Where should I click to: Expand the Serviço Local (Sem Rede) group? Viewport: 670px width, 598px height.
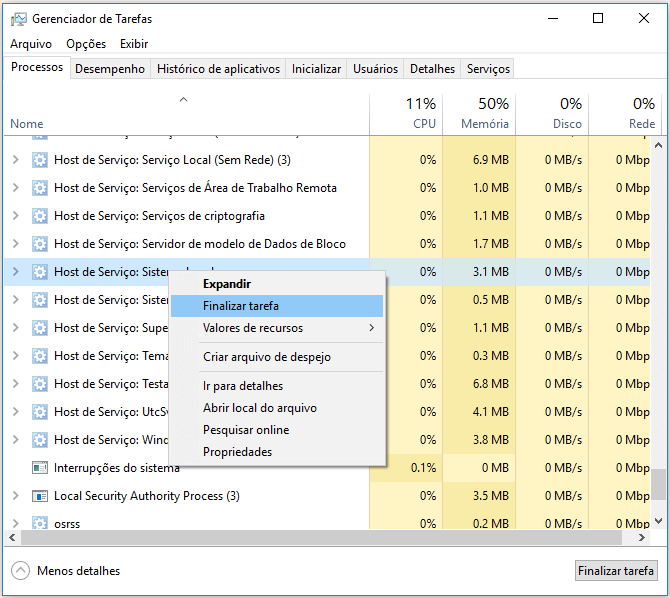(x=15, y=160)
